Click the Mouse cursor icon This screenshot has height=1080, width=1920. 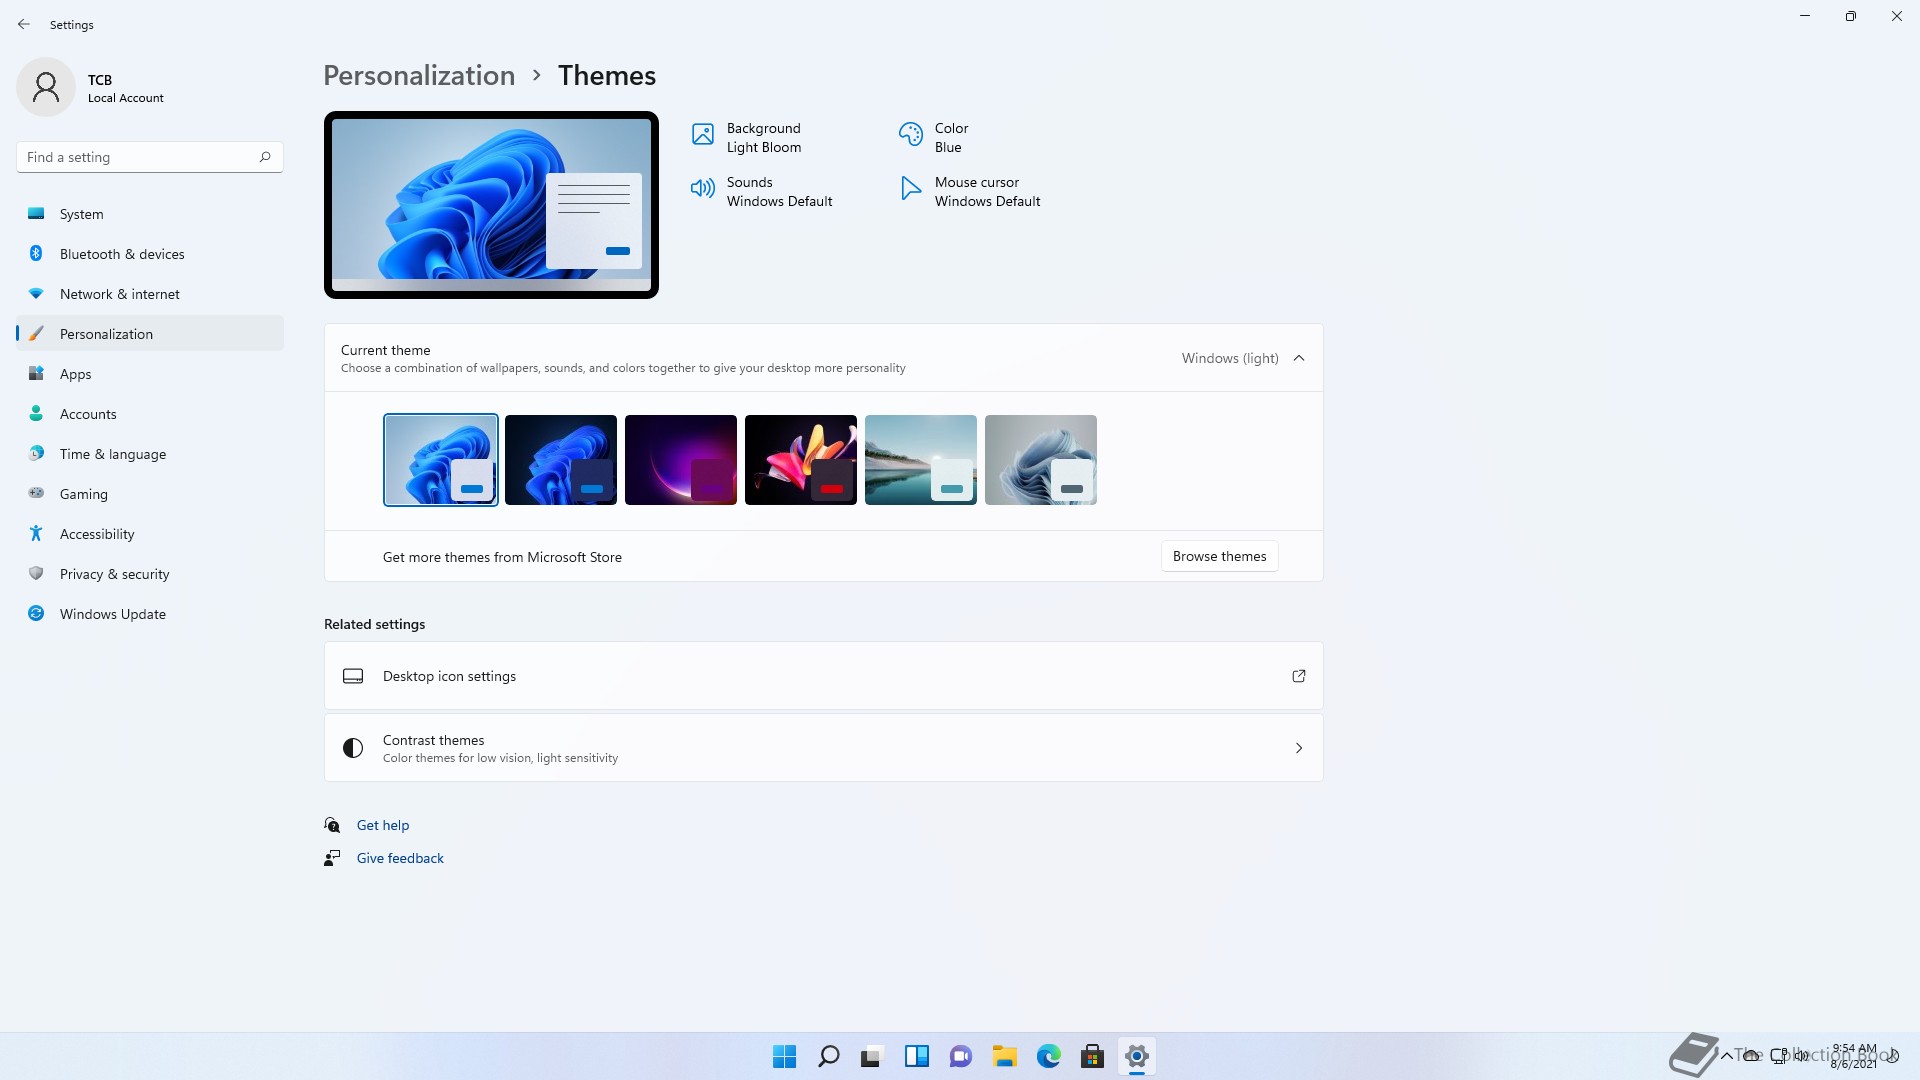(x=910, y=188)
